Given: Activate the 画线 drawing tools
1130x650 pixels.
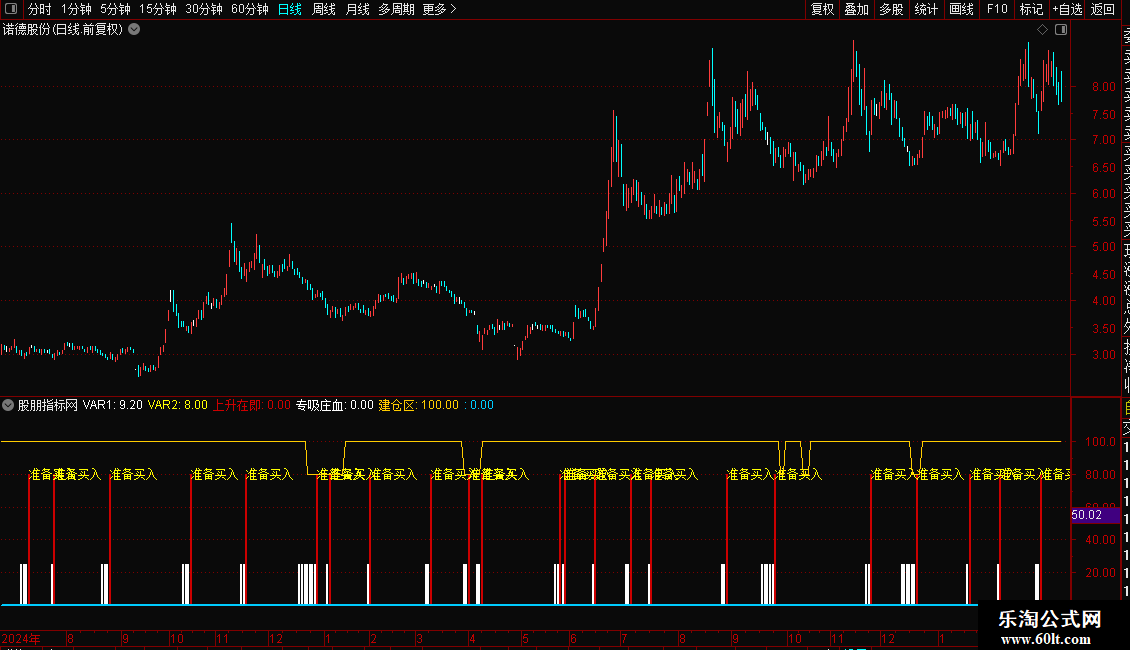Looking at the screenshot, I should tap(961, 9).
